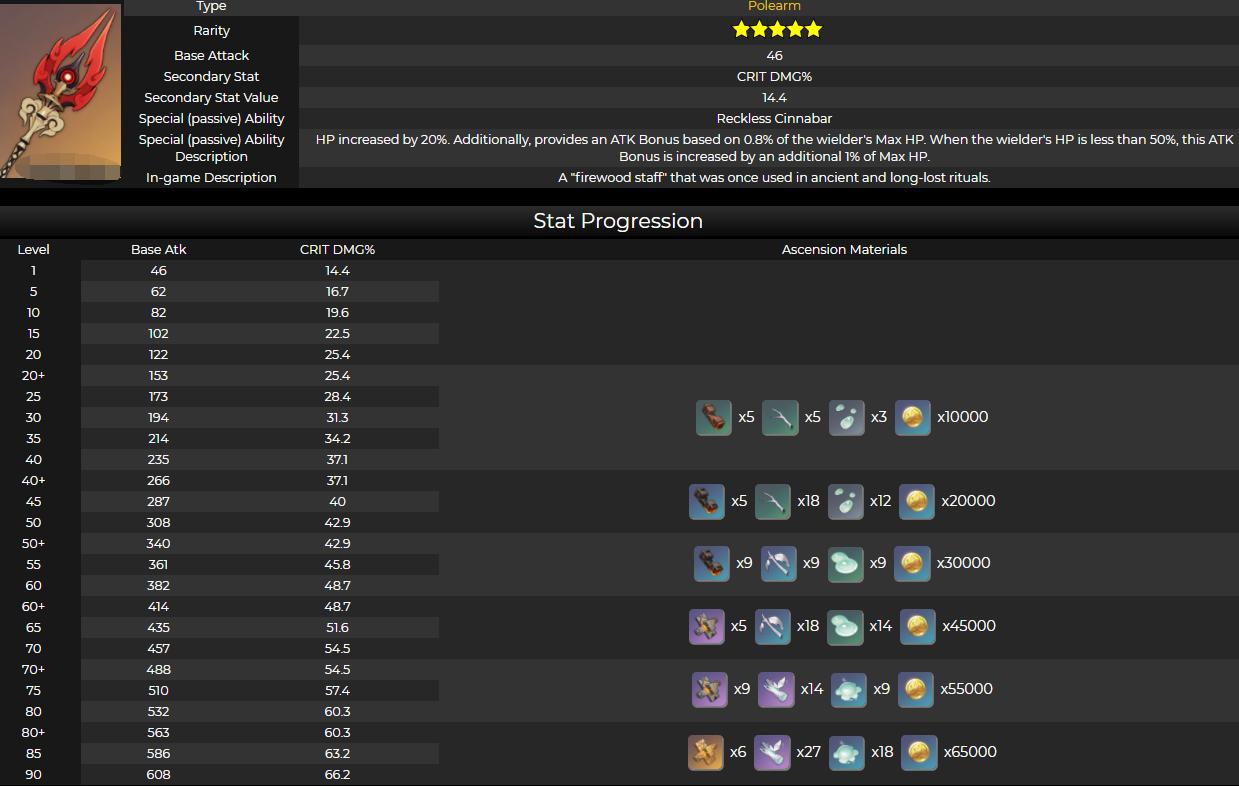
Task: Click the Stat Progression section header
Action: click(618, 221)
